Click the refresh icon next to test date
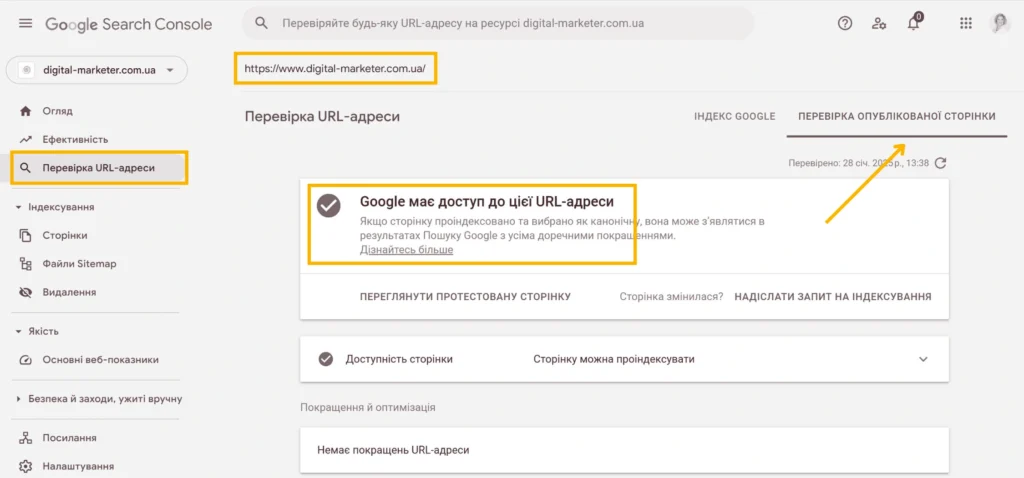This screenshot has width=1024, height=478. point(940,163)
